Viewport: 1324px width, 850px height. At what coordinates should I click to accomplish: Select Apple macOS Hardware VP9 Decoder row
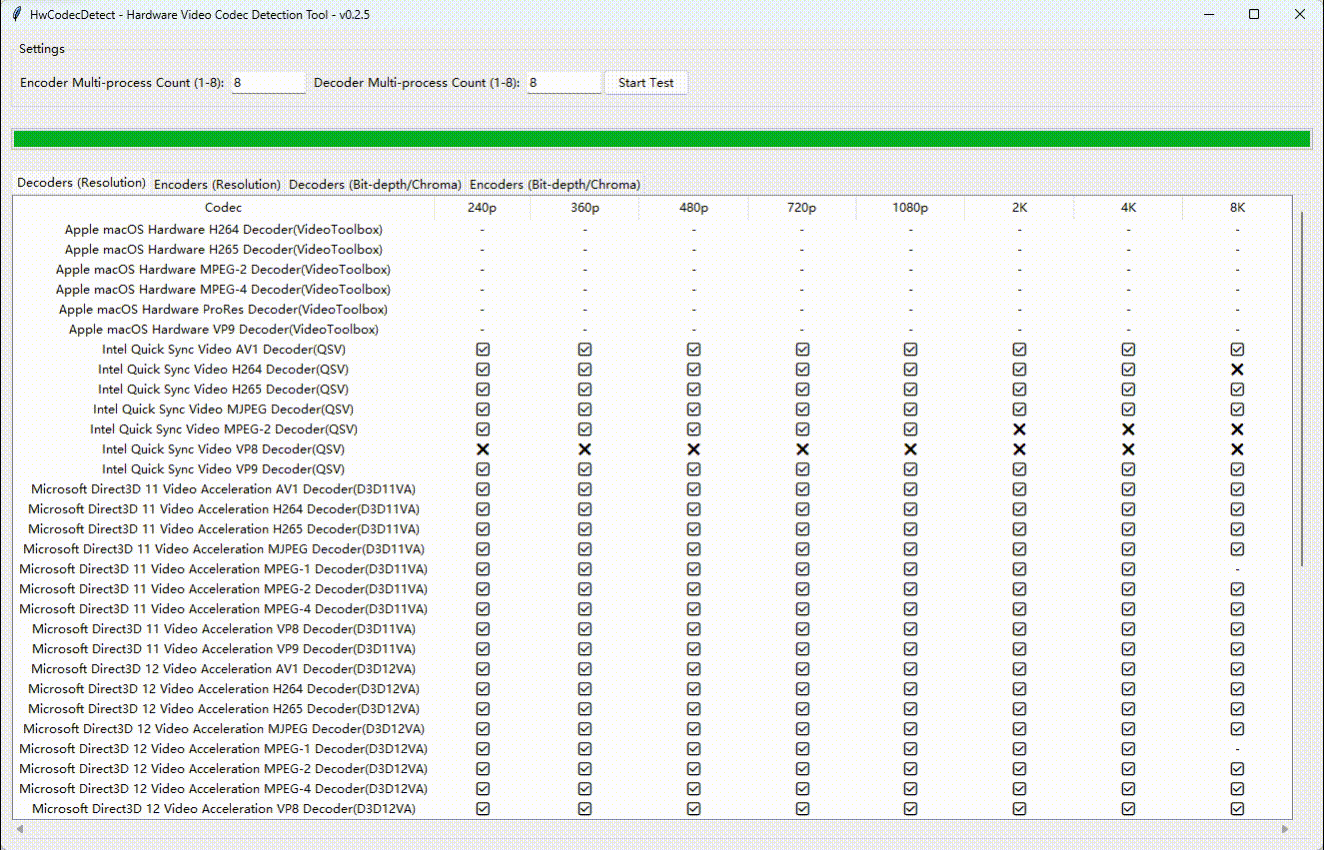pyautogui.click(x=652, y=330)
